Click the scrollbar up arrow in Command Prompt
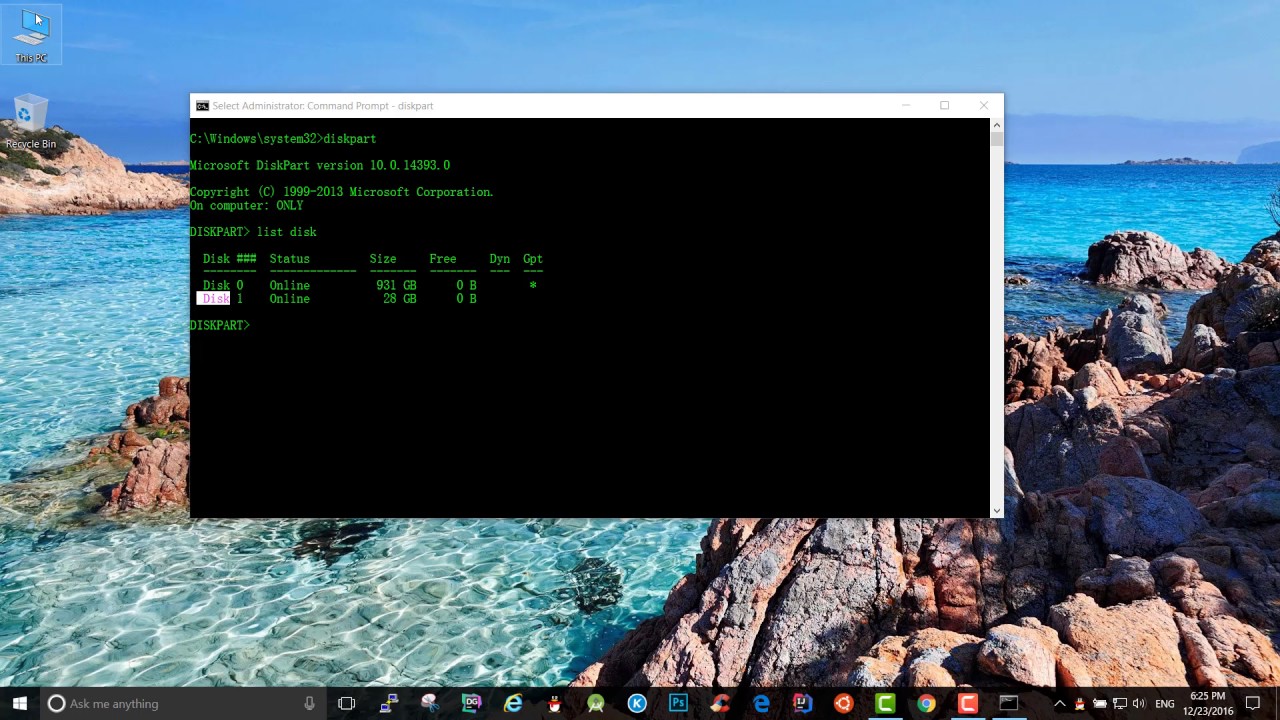 point(996,125)
